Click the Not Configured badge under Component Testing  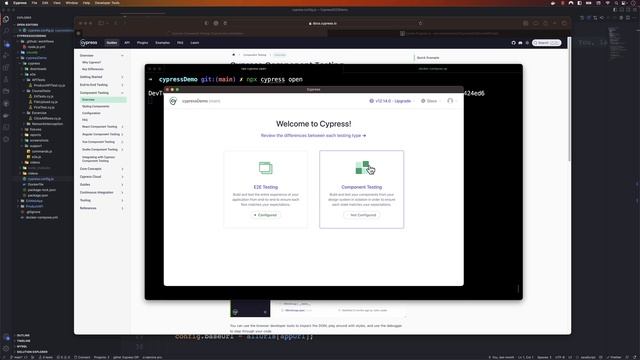(362, 215)
